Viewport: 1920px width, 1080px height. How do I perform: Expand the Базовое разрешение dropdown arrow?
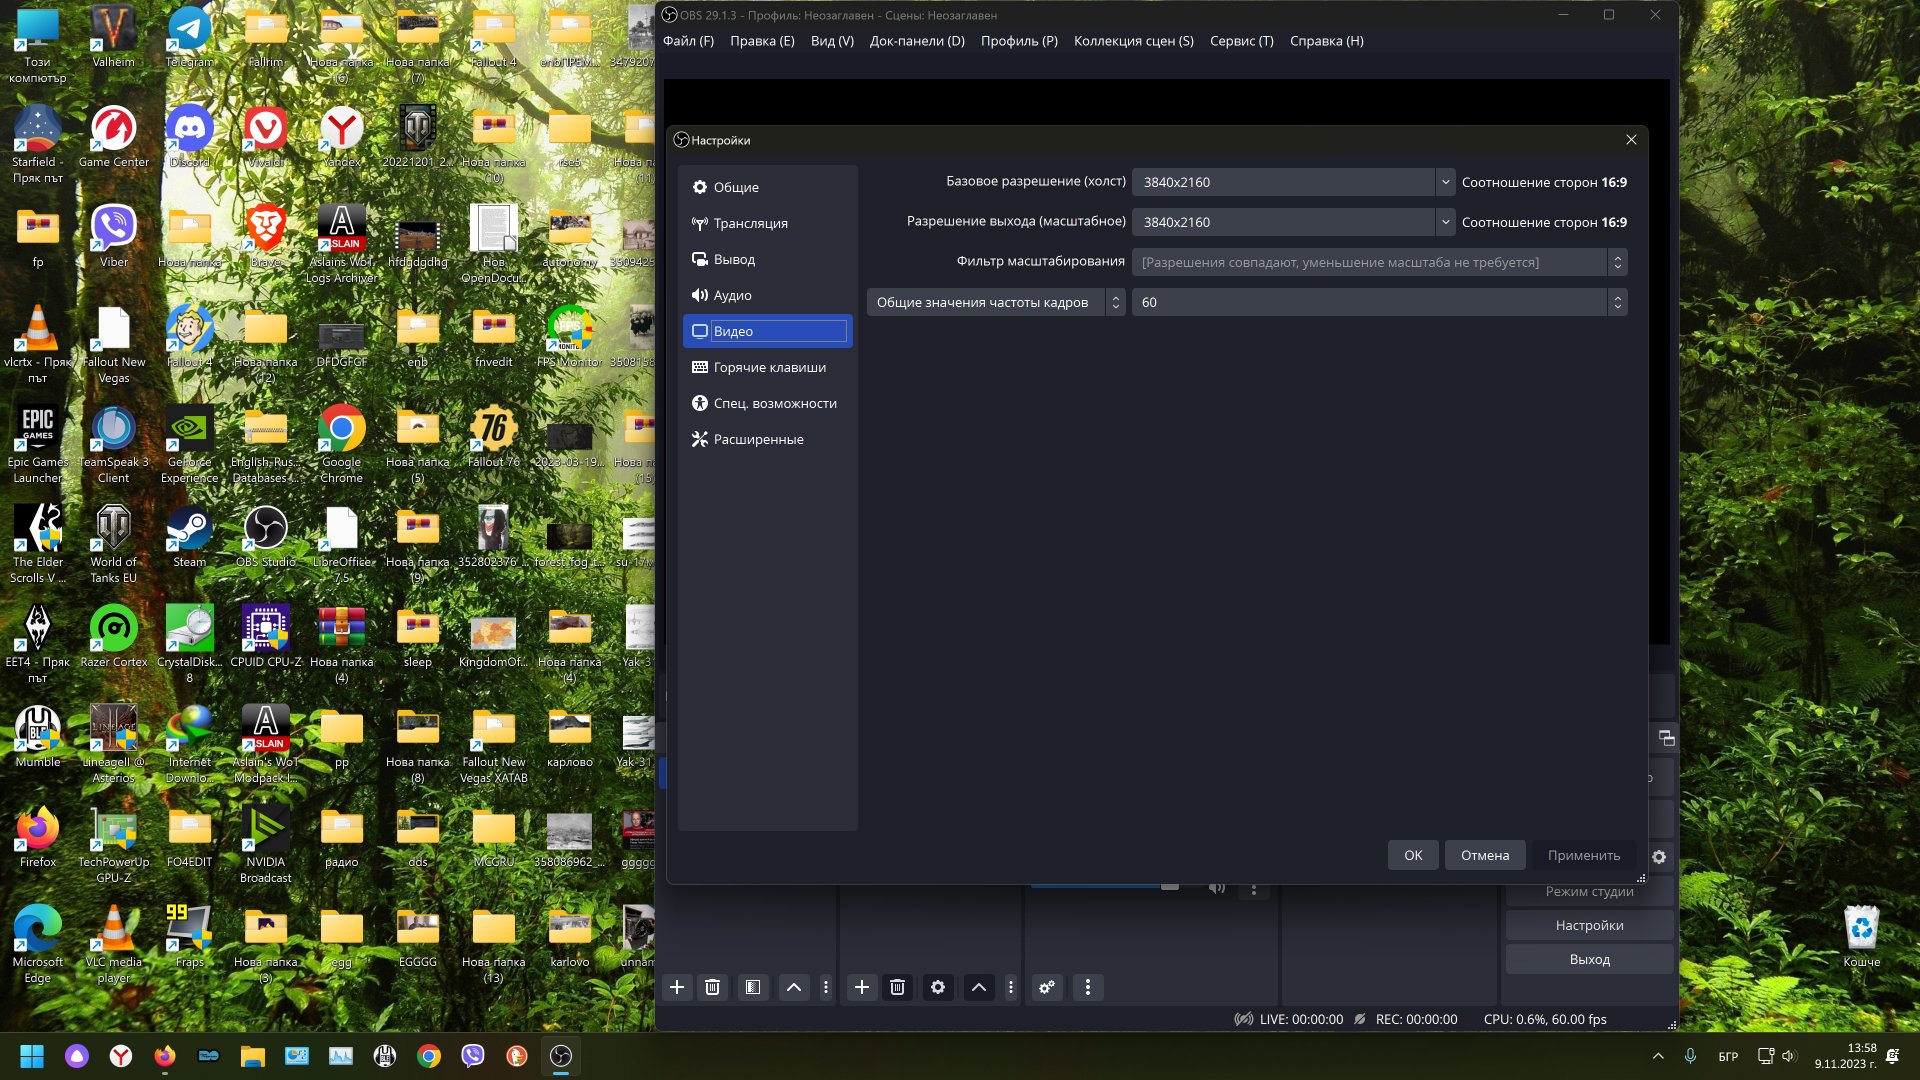click(x=1445, y=182)
